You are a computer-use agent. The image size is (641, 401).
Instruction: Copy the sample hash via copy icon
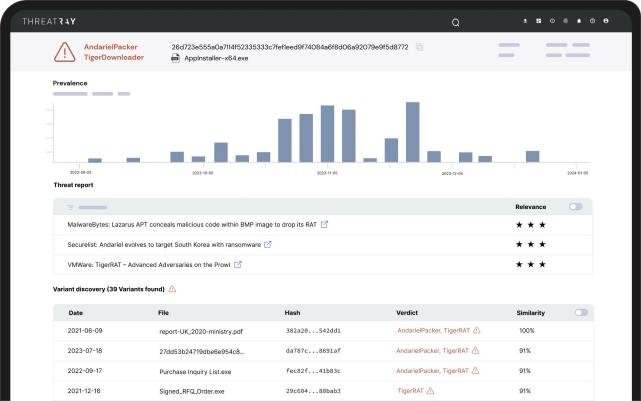[419, 46]
